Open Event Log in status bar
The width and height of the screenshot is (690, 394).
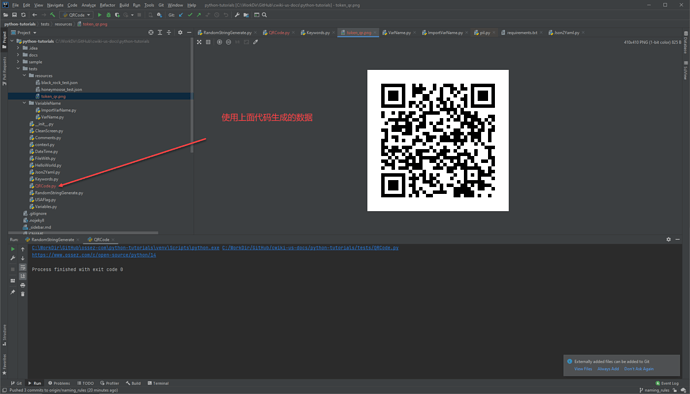coord(667,383)
